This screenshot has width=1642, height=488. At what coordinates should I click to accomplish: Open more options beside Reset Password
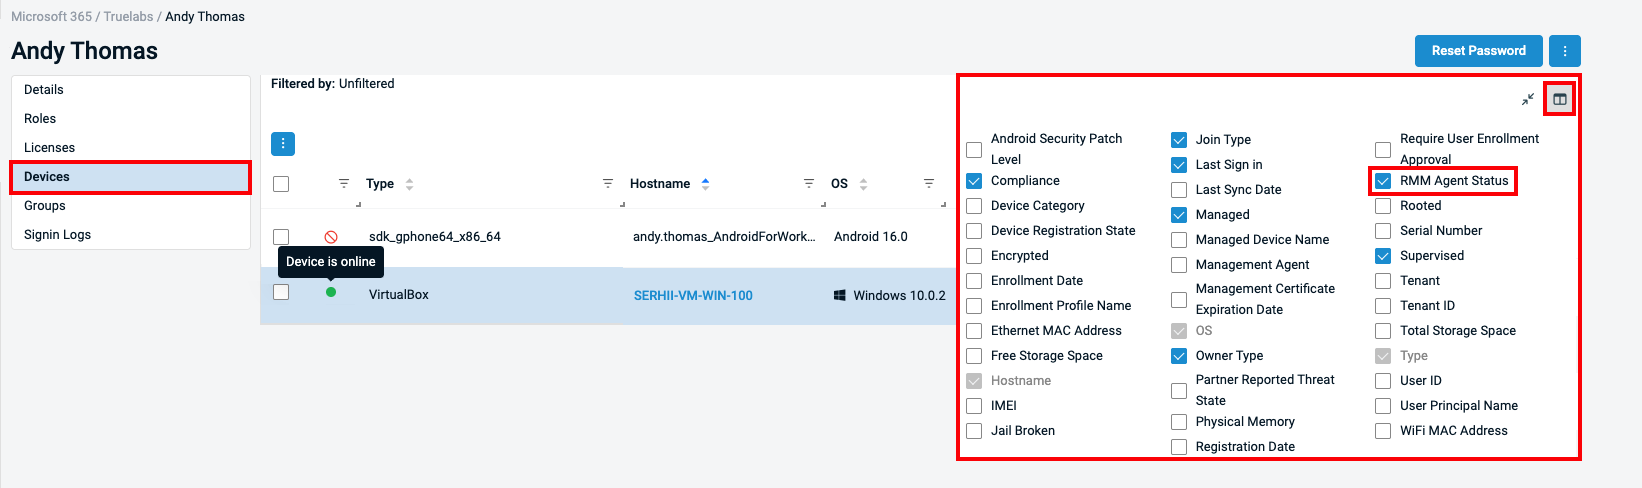[x=1564, y=51]
